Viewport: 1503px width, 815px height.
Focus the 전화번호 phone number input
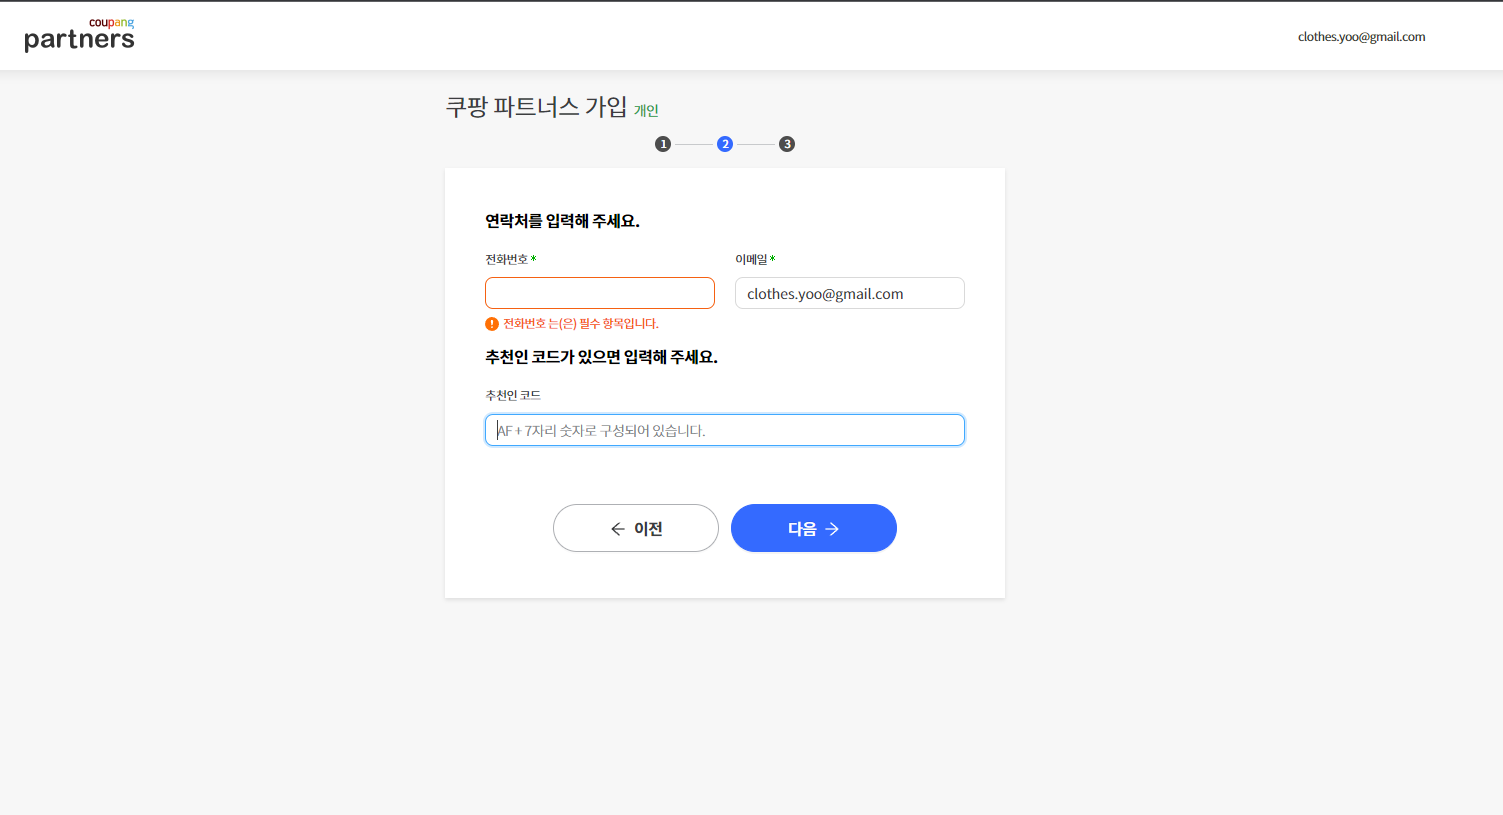point(600,293)
